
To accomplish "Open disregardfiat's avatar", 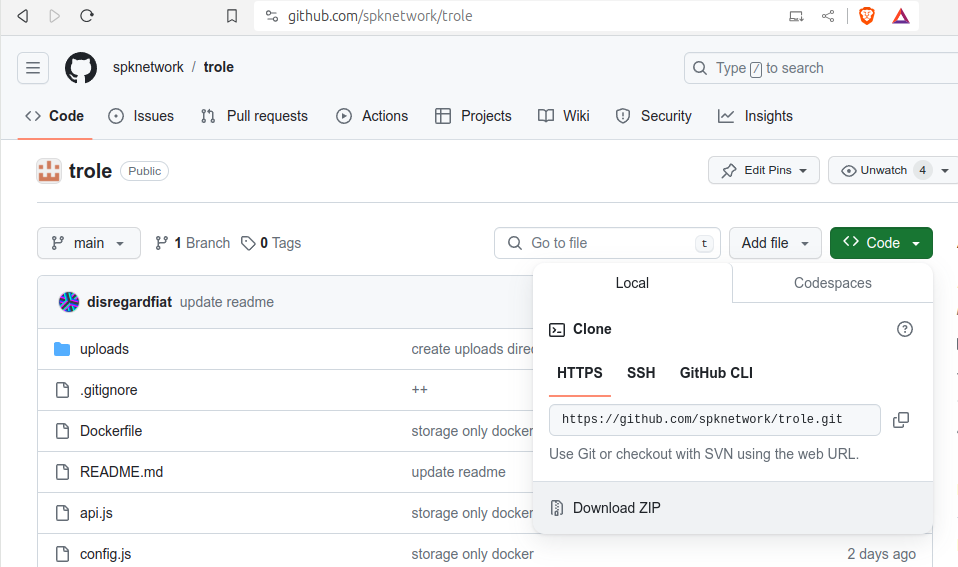I will (69, 302).
